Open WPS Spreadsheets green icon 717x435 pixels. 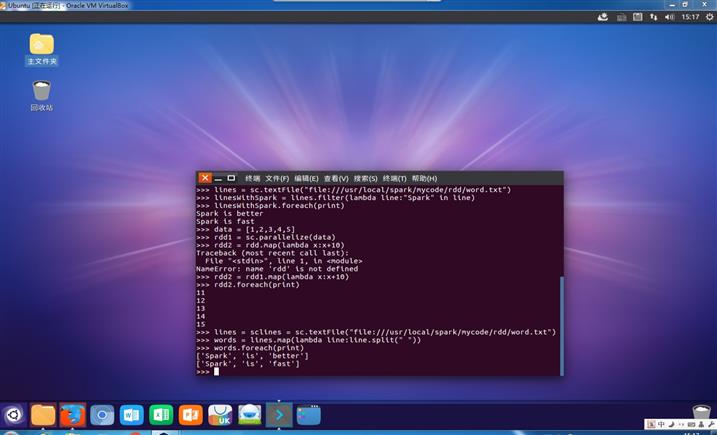161,415
